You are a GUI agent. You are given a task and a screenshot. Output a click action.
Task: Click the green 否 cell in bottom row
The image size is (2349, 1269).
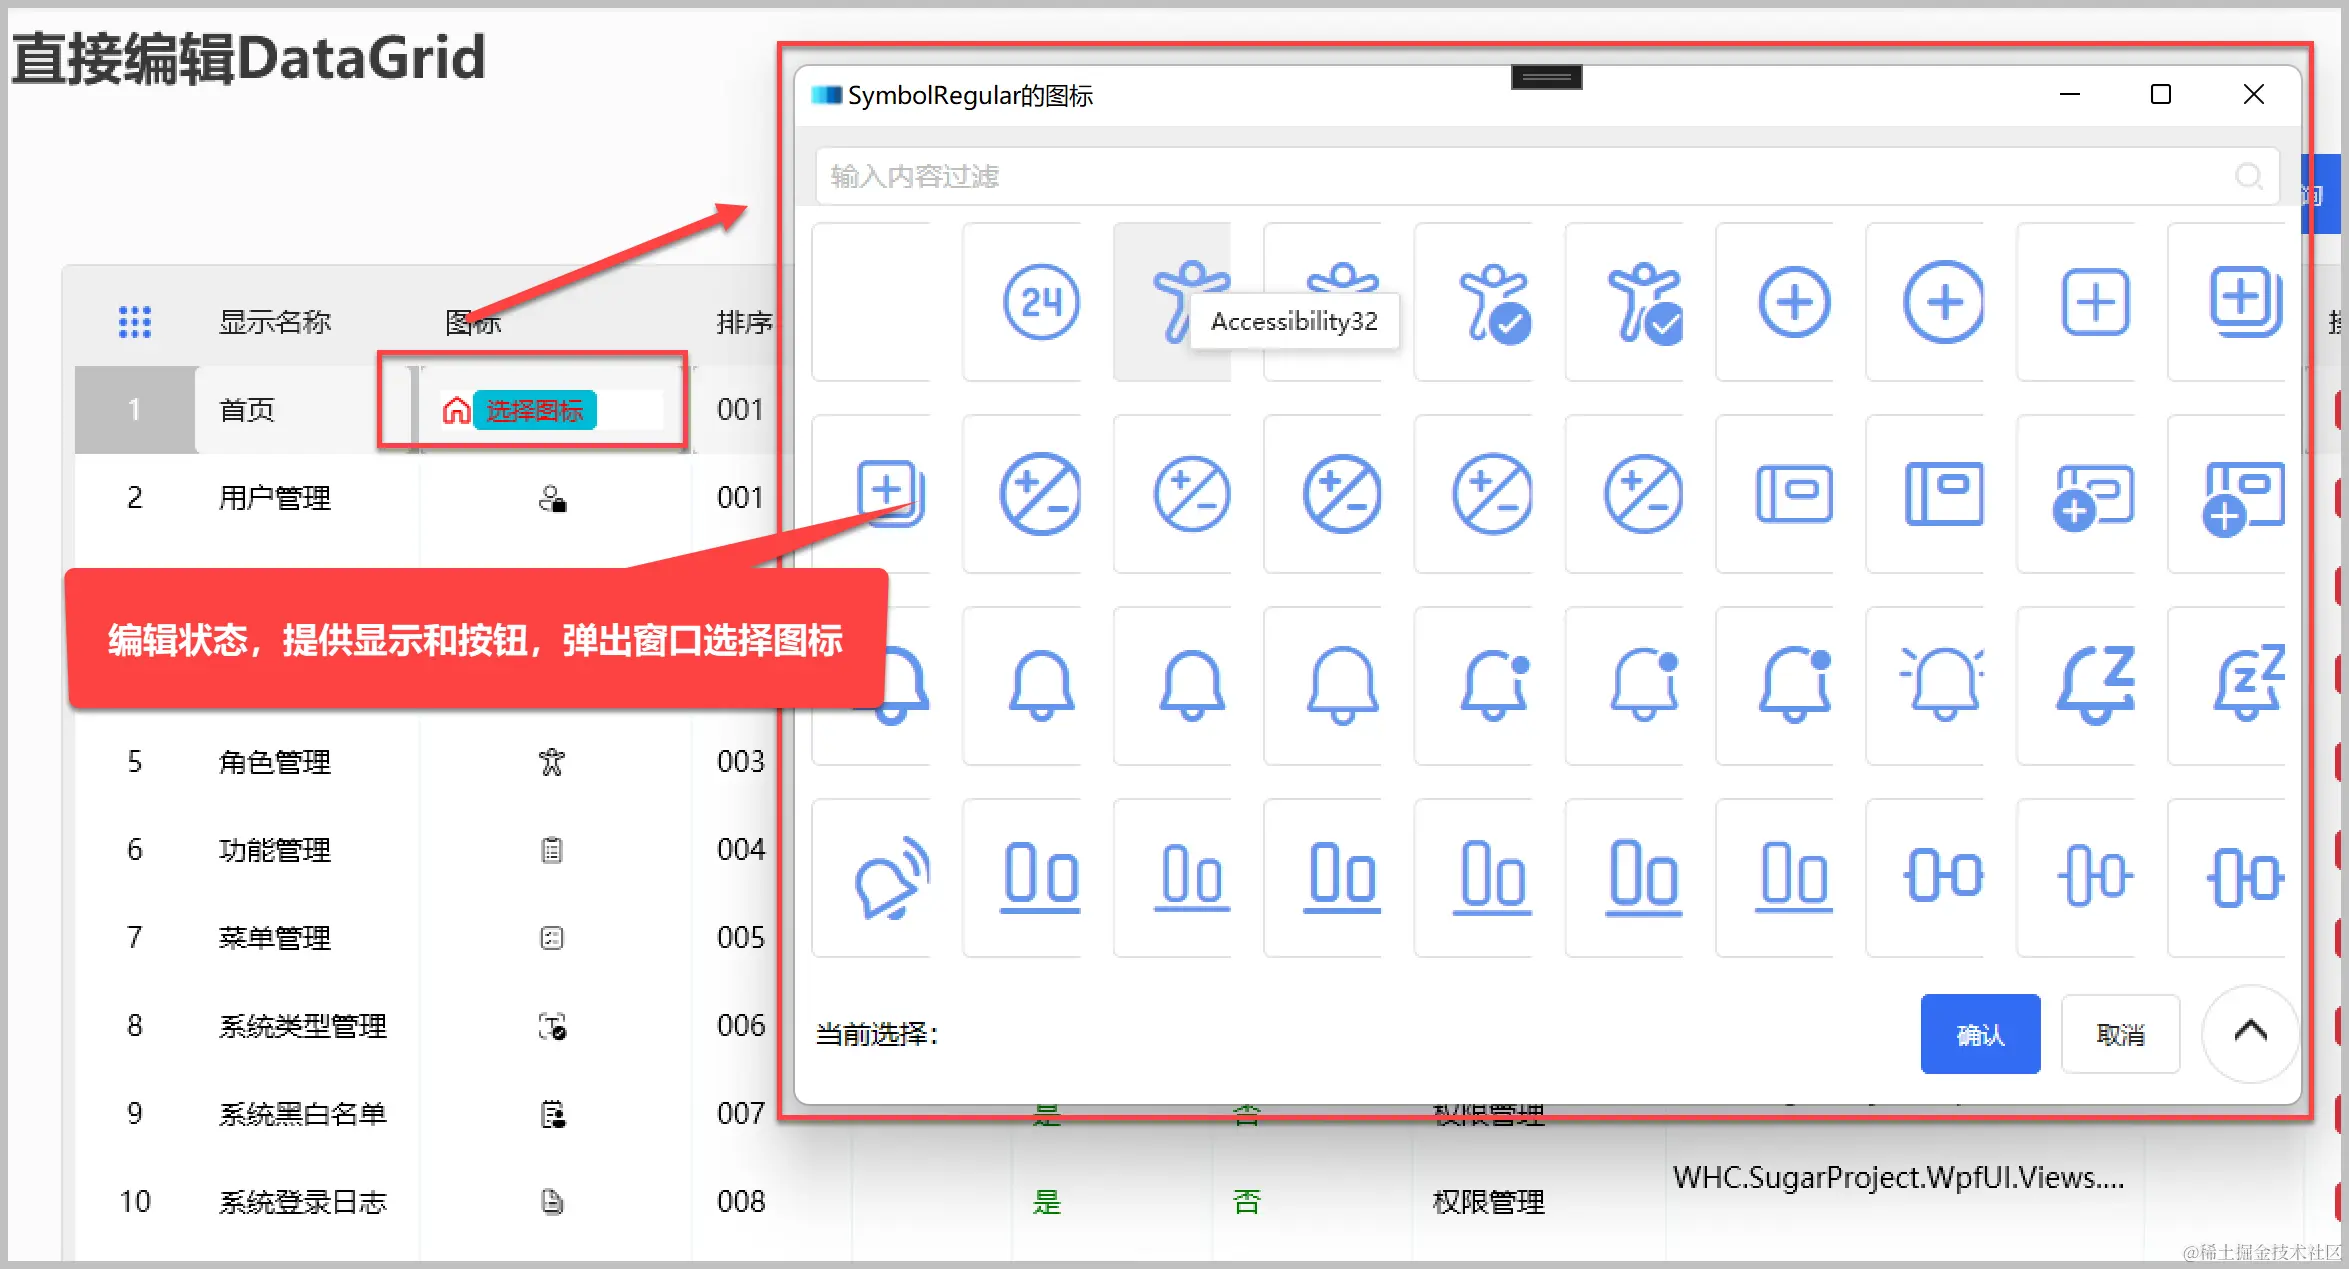[1247, 1201]
